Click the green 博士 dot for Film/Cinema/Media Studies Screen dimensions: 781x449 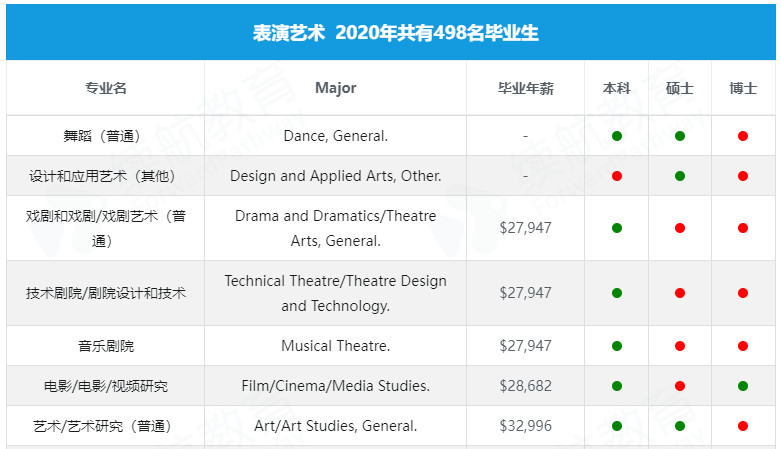[743, 386]
